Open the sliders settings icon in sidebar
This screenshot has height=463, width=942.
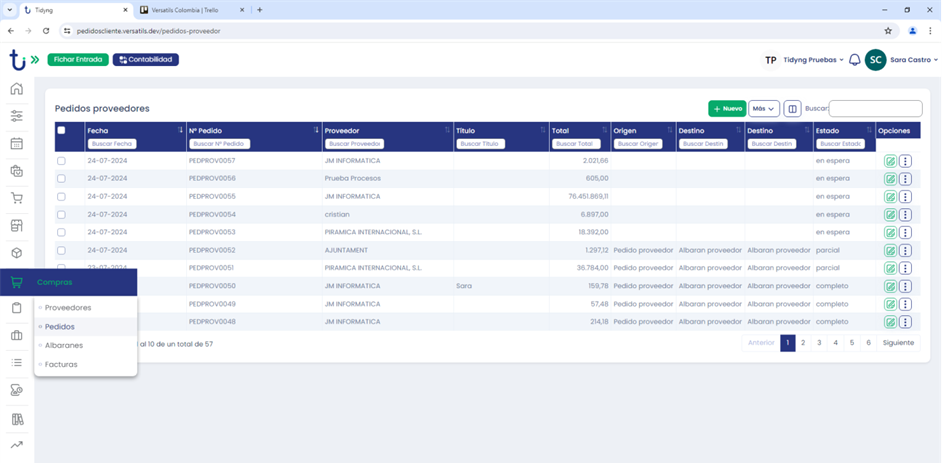coord(16,116)
